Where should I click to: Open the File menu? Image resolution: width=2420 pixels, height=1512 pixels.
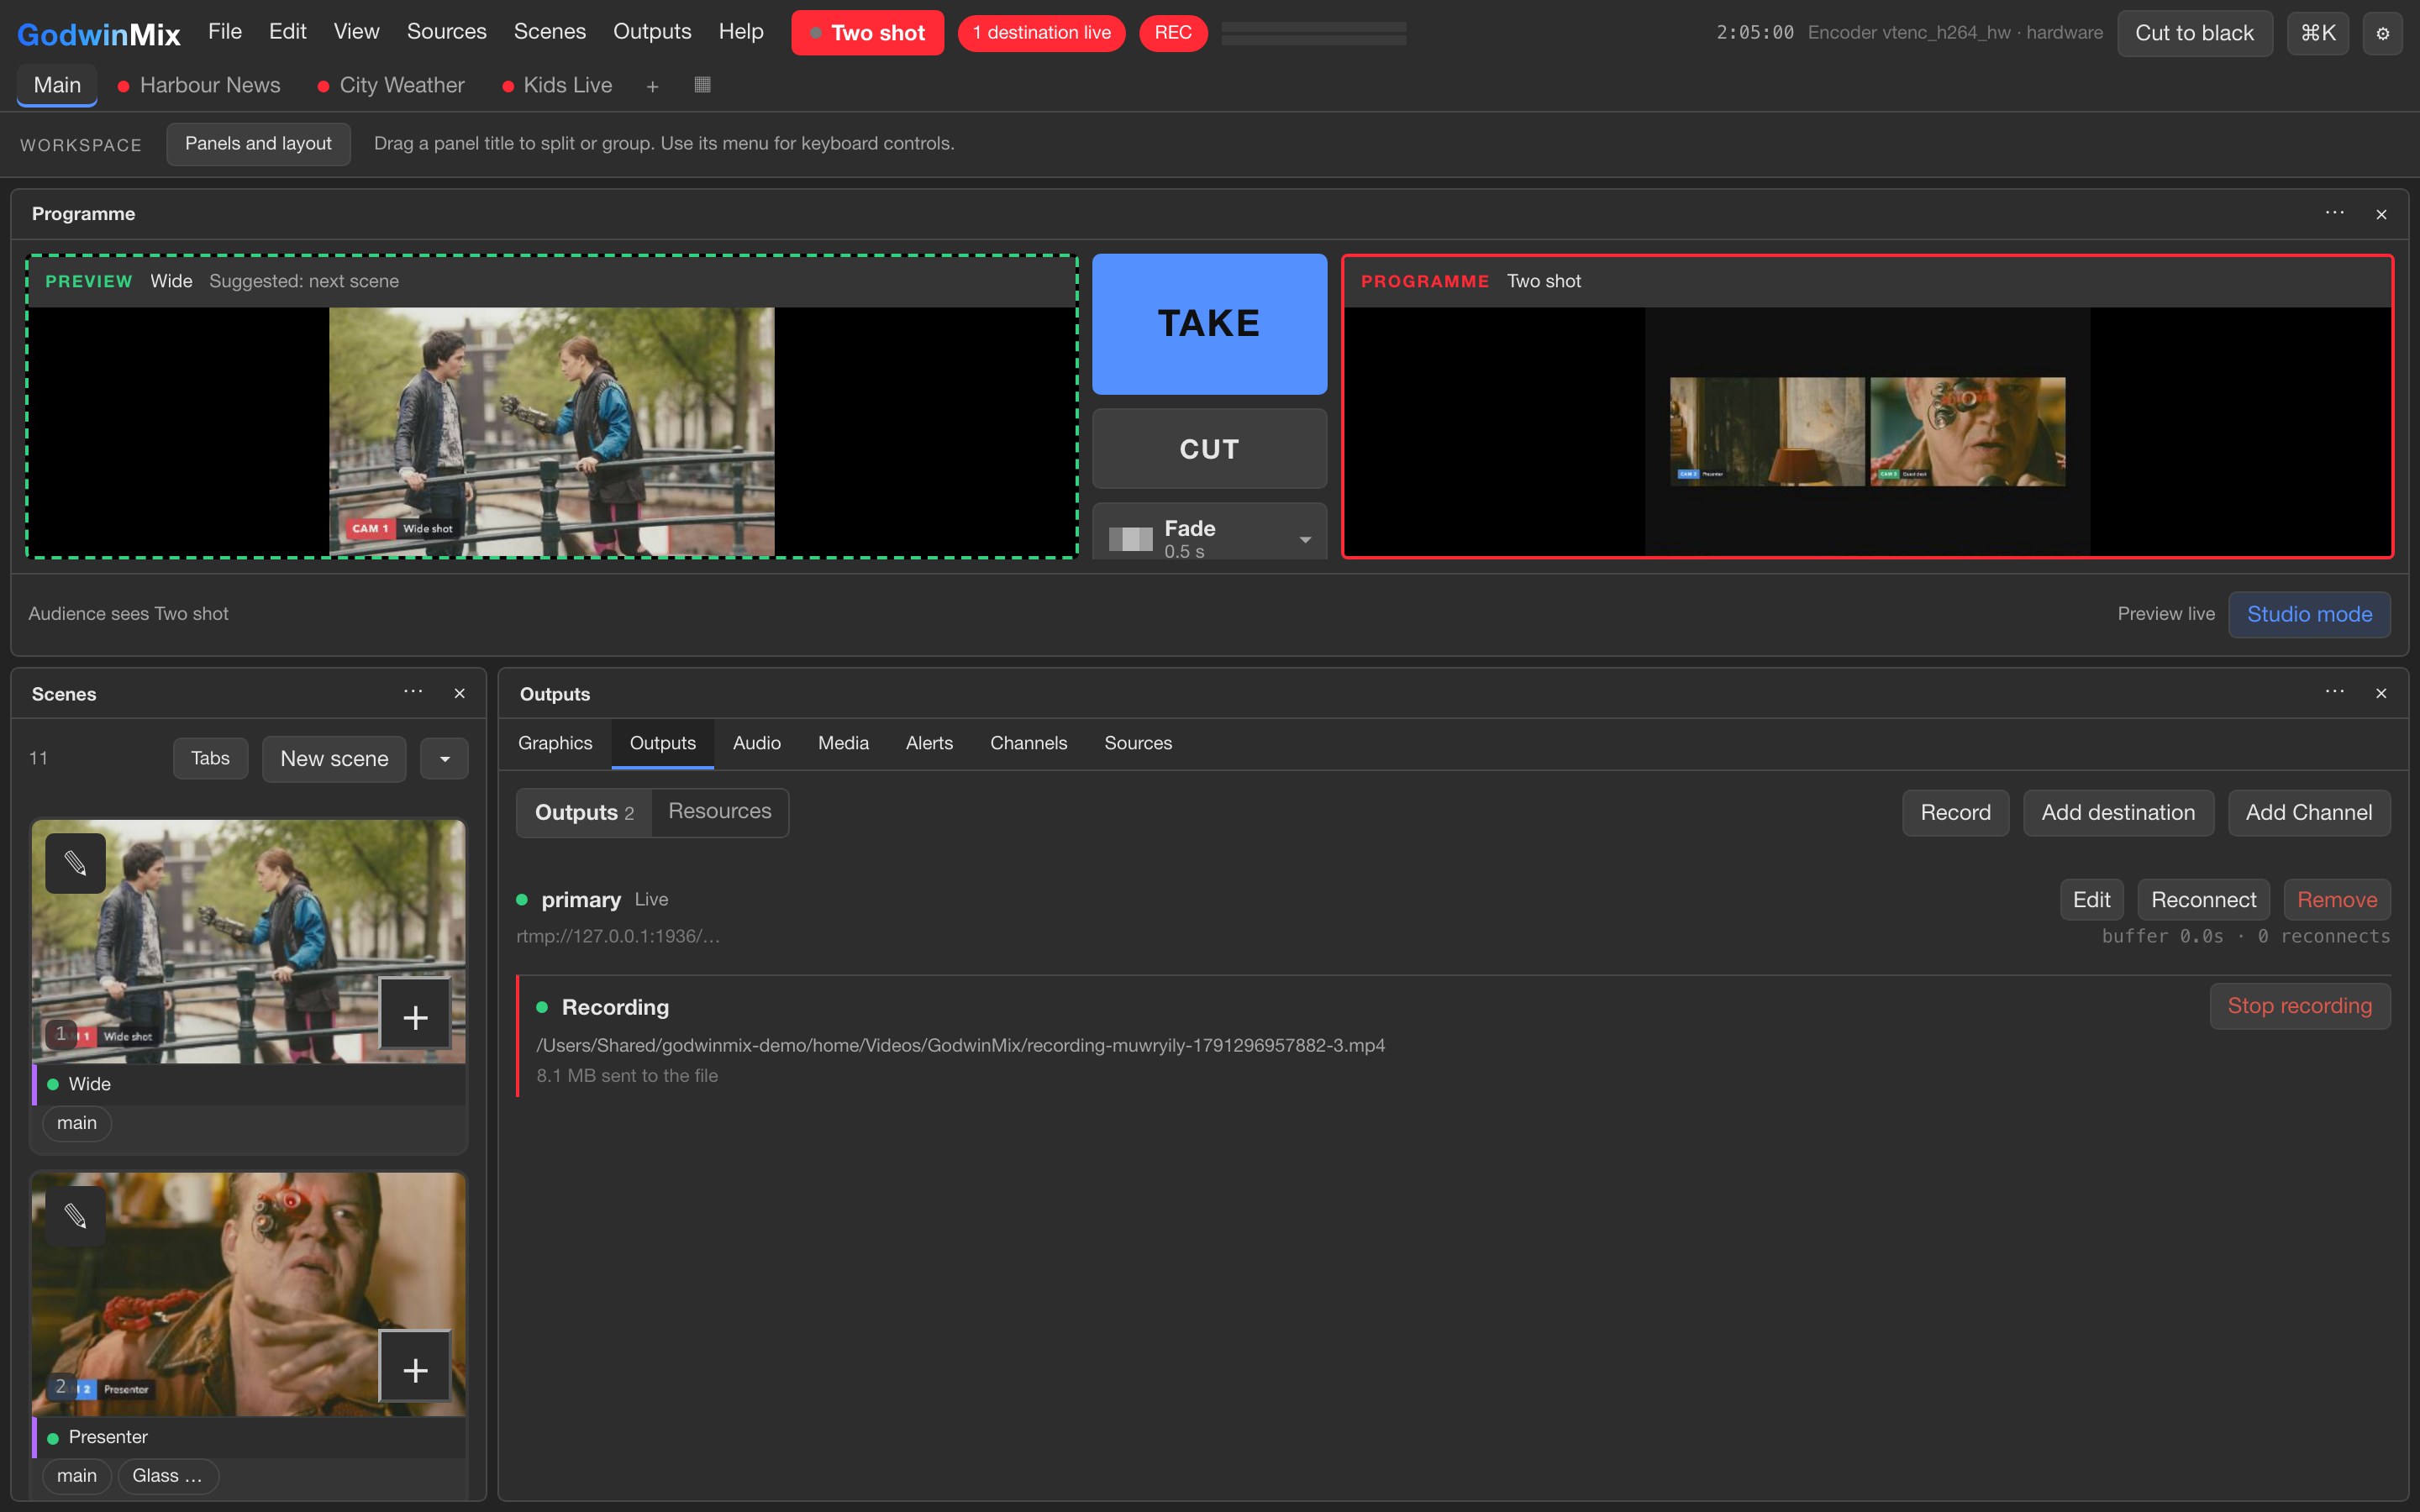(224, 32)
